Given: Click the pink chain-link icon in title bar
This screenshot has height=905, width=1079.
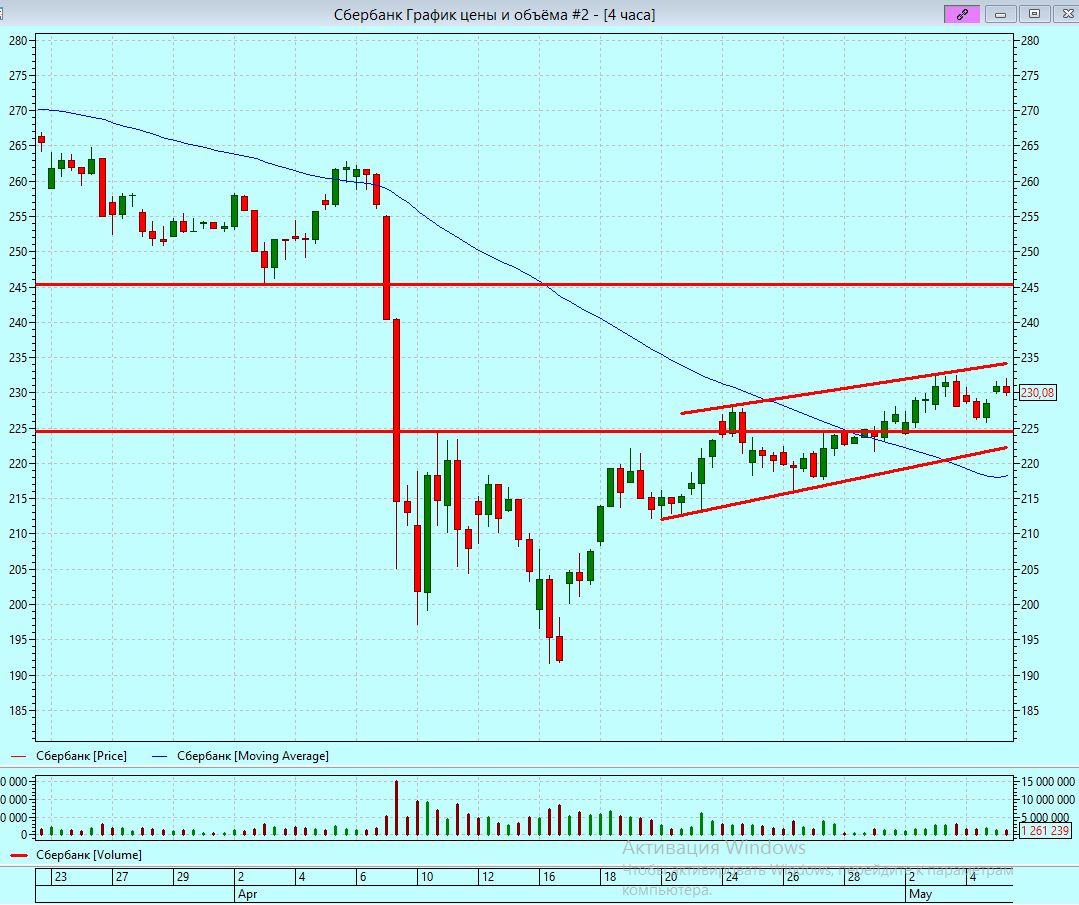Looking at the screenshot, I should coord(962,14).
